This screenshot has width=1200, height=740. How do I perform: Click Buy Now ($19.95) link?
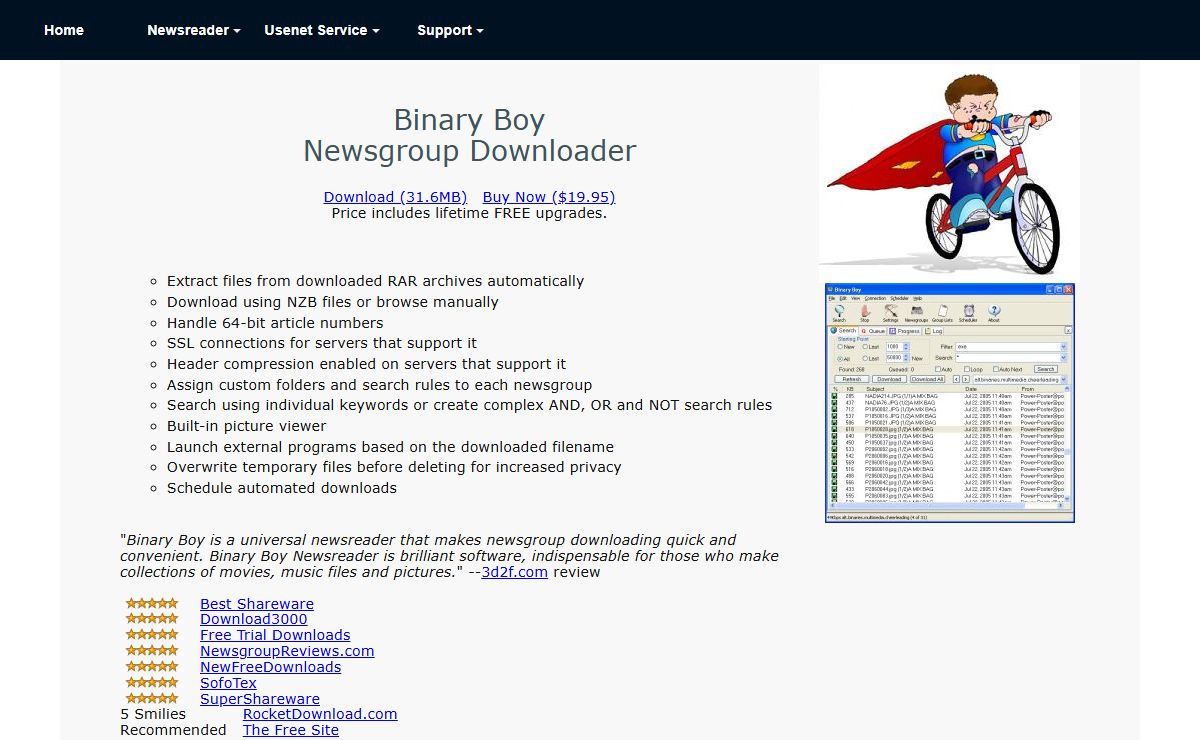point(549,197)
